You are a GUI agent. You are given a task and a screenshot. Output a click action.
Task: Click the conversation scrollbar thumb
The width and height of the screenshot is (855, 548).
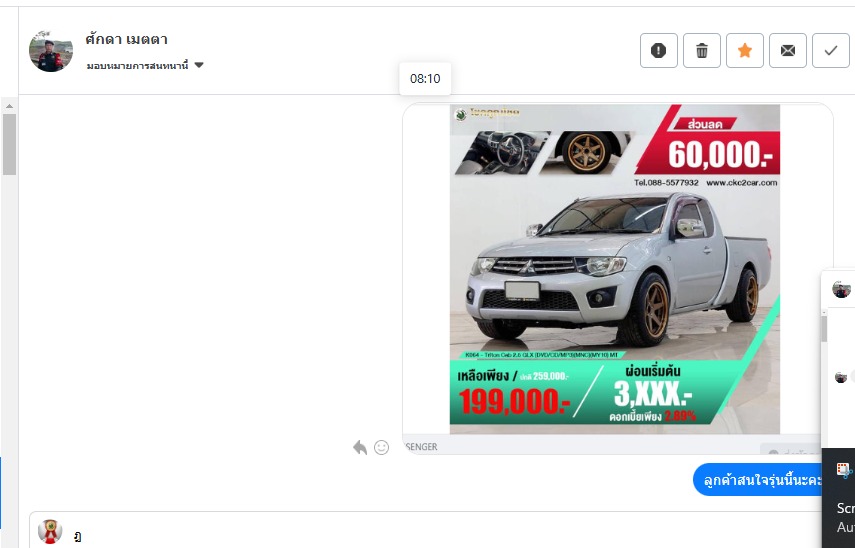pyautogui.click(x=9, y=144)
